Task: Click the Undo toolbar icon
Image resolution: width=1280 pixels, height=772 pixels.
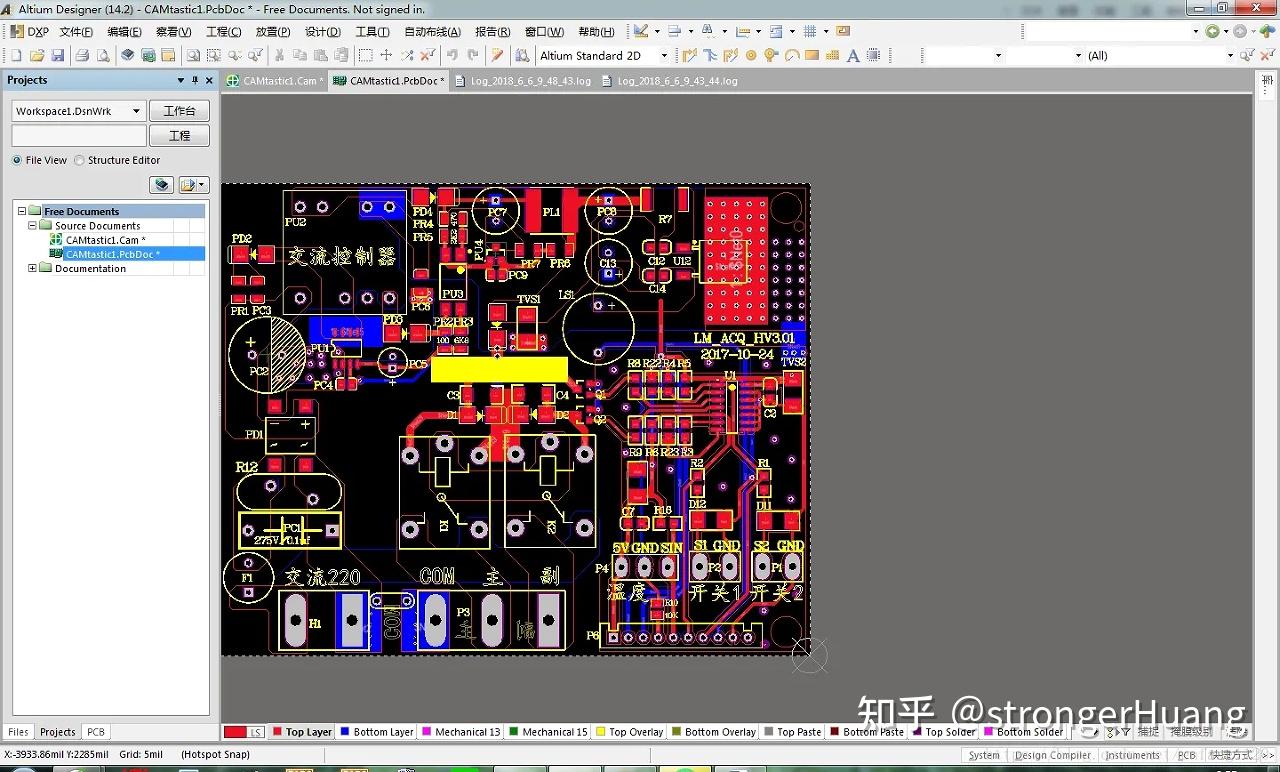Action: [x=452, y=55]
